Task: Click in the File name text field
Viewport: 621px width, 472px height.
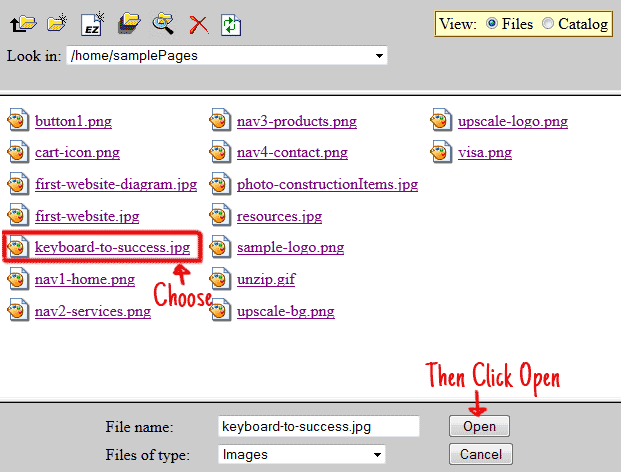Action: click(x=318, y=426)
